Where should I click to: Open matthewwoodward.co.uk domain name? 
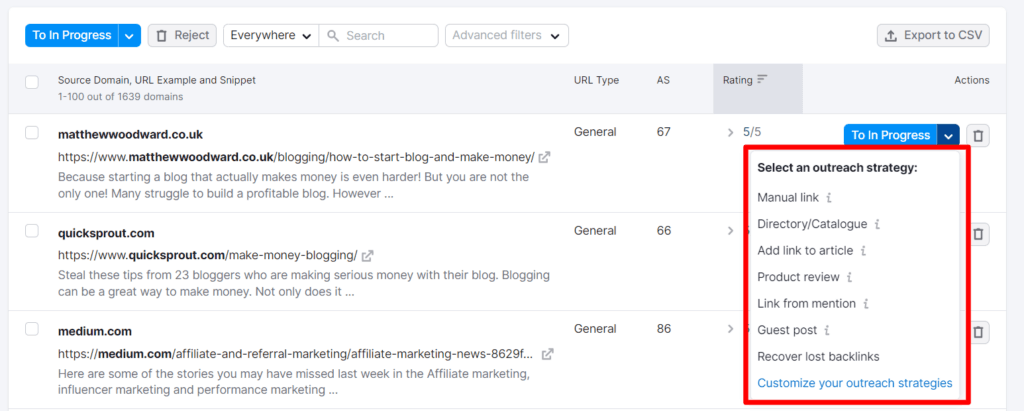coord(131,135)
